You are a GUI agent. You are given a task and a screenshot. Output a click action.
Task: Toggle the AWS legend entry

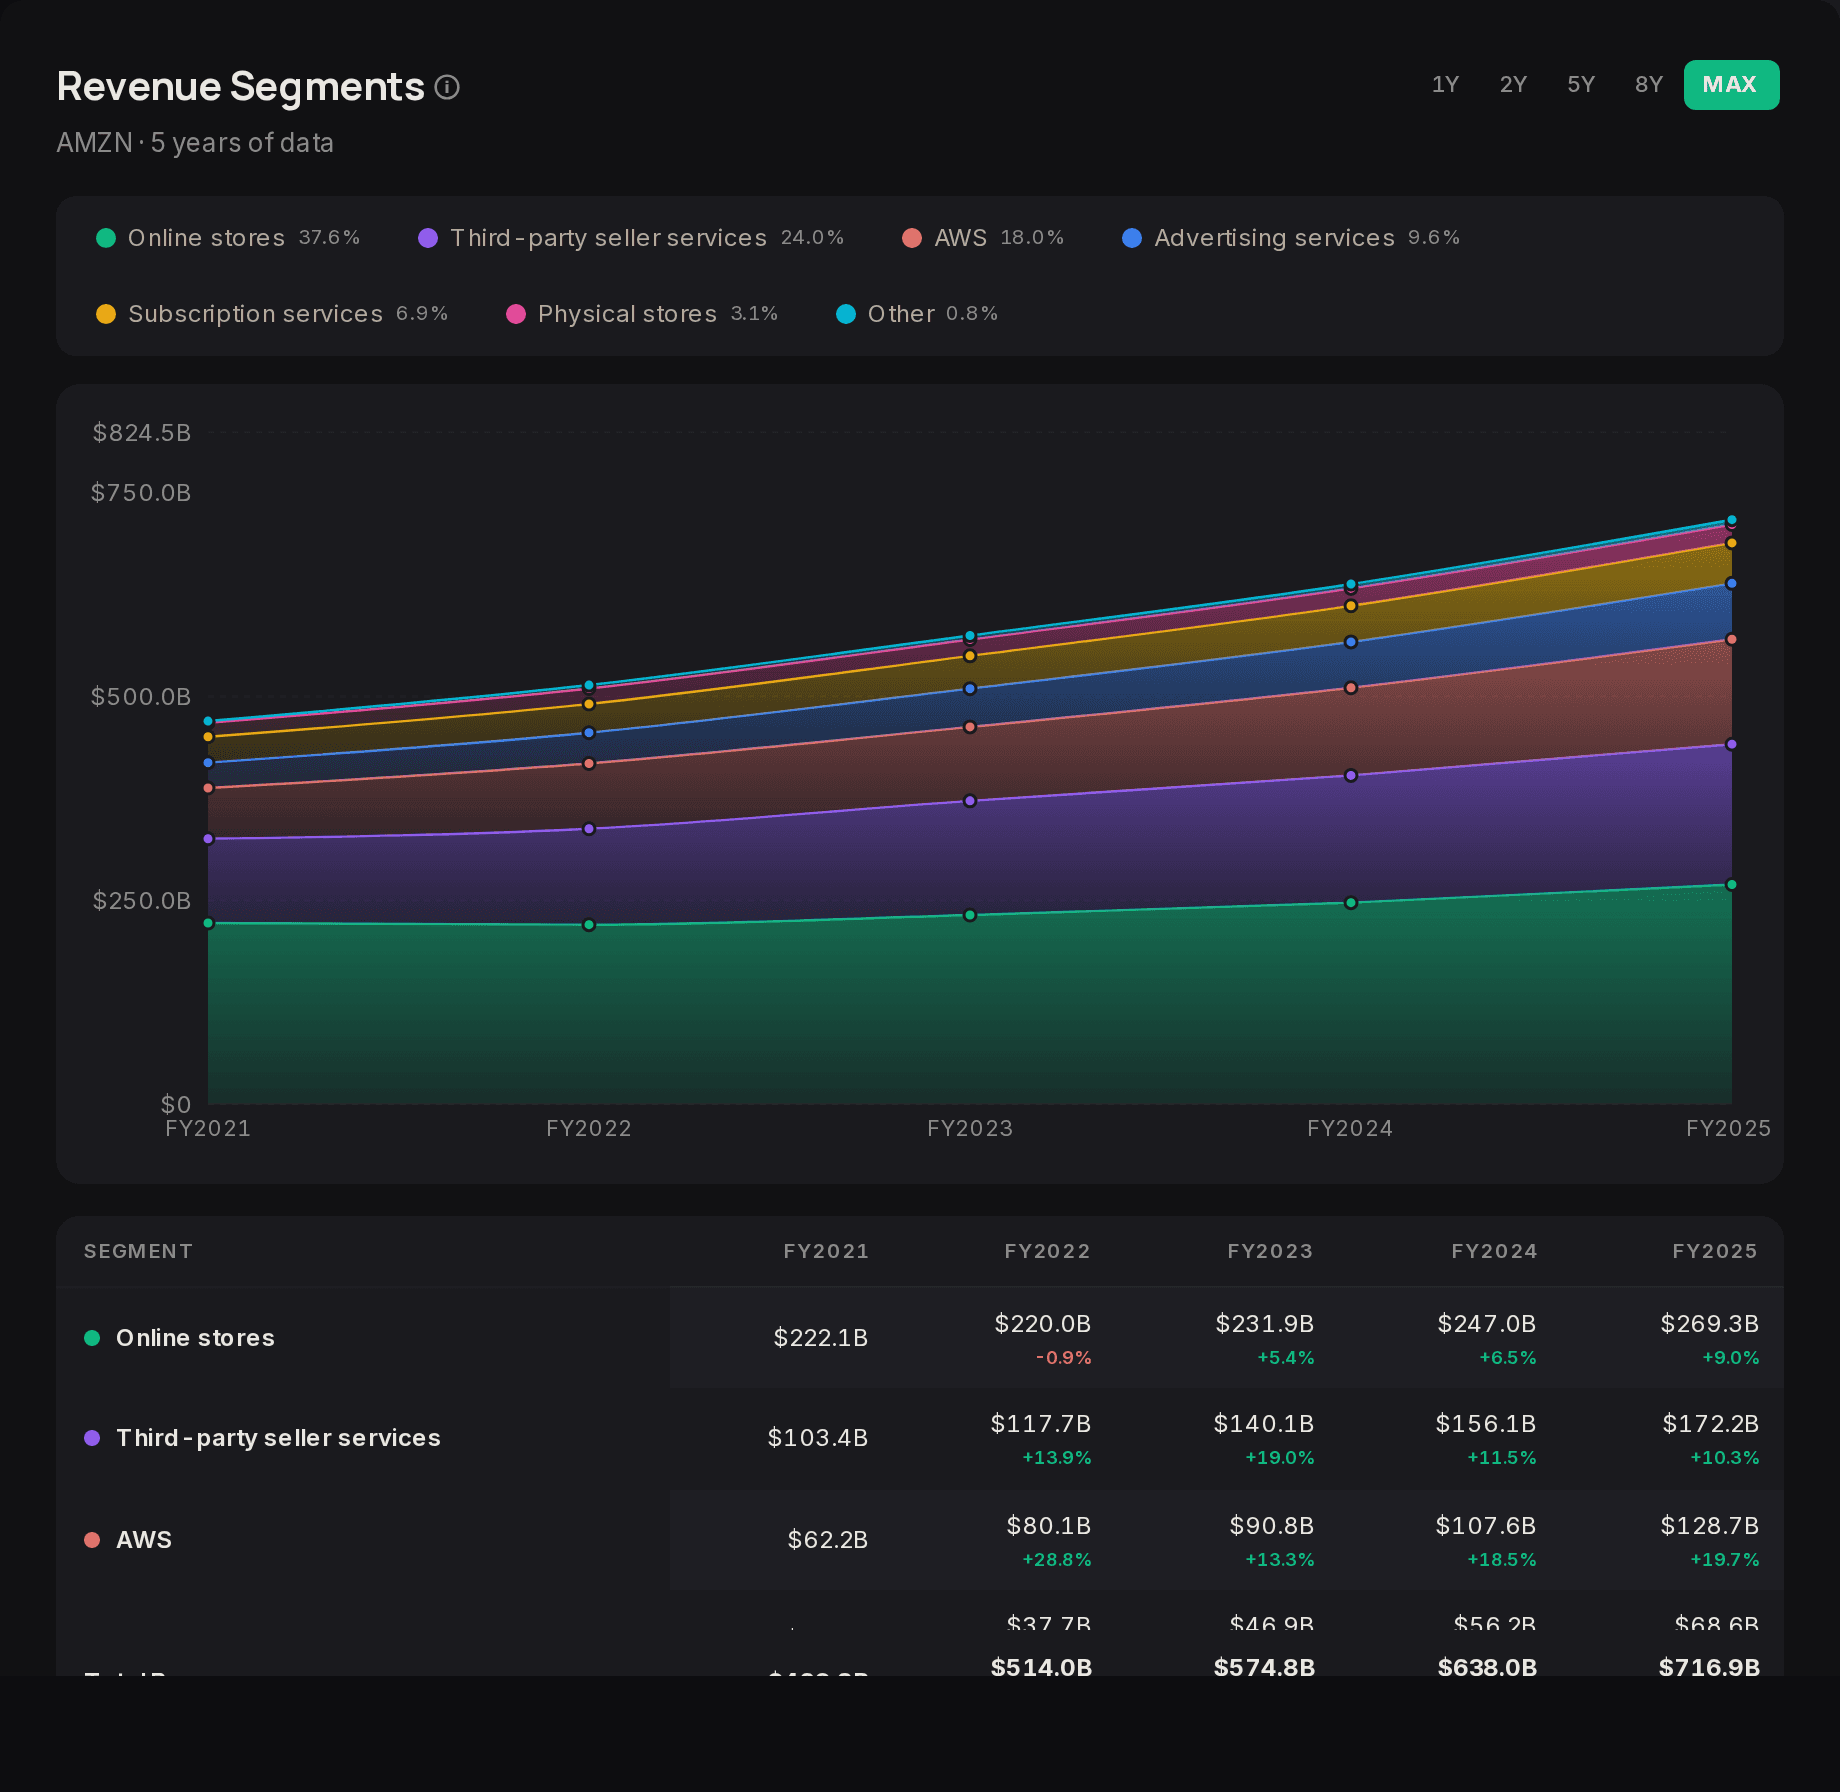pos(983,238)
